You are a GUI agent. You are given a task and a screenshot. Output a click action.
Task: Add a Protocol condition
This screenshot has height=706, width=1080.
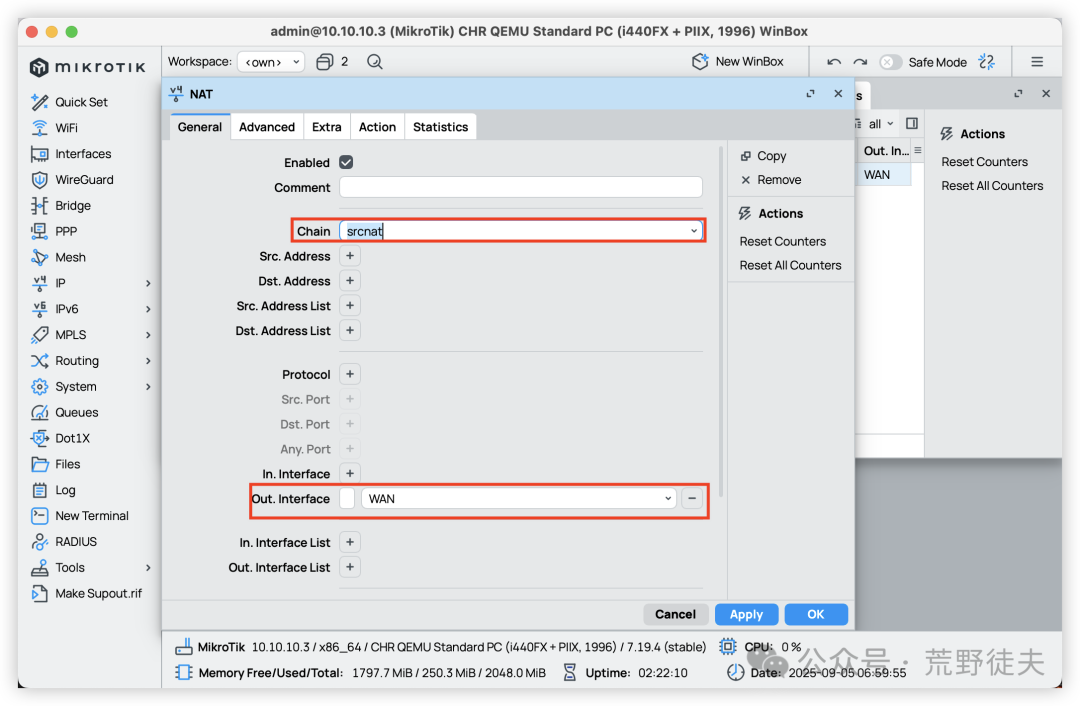coord(350,374)
